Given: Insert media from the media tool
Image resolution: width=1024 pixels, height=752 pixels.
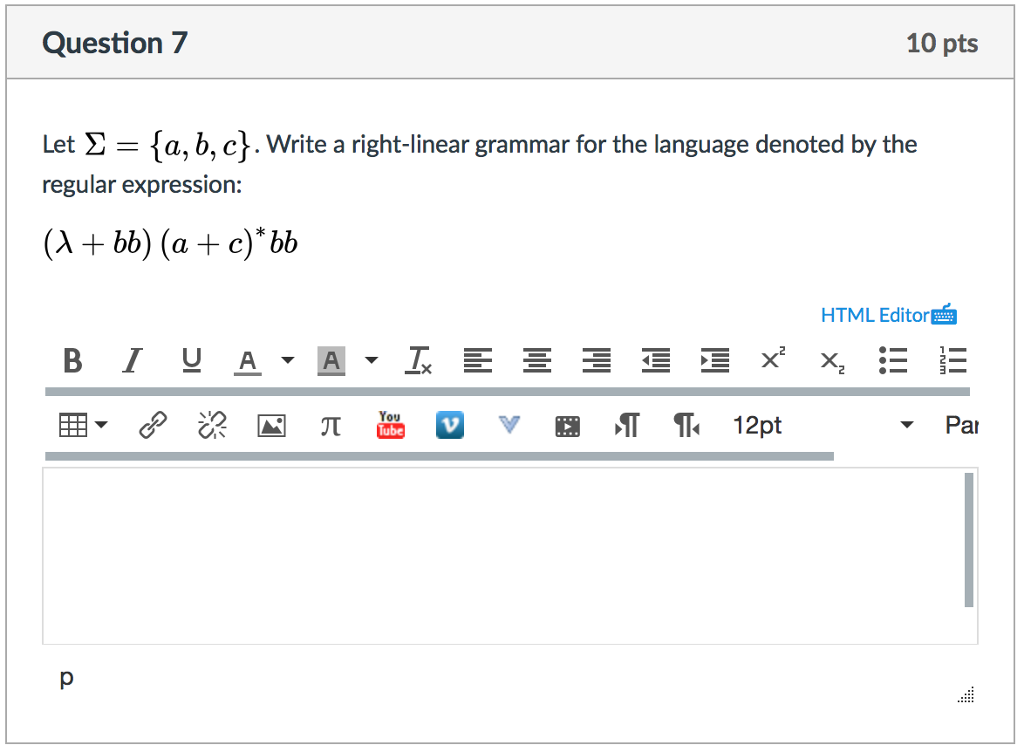Looking at the screenshot, I should [567, 424].
